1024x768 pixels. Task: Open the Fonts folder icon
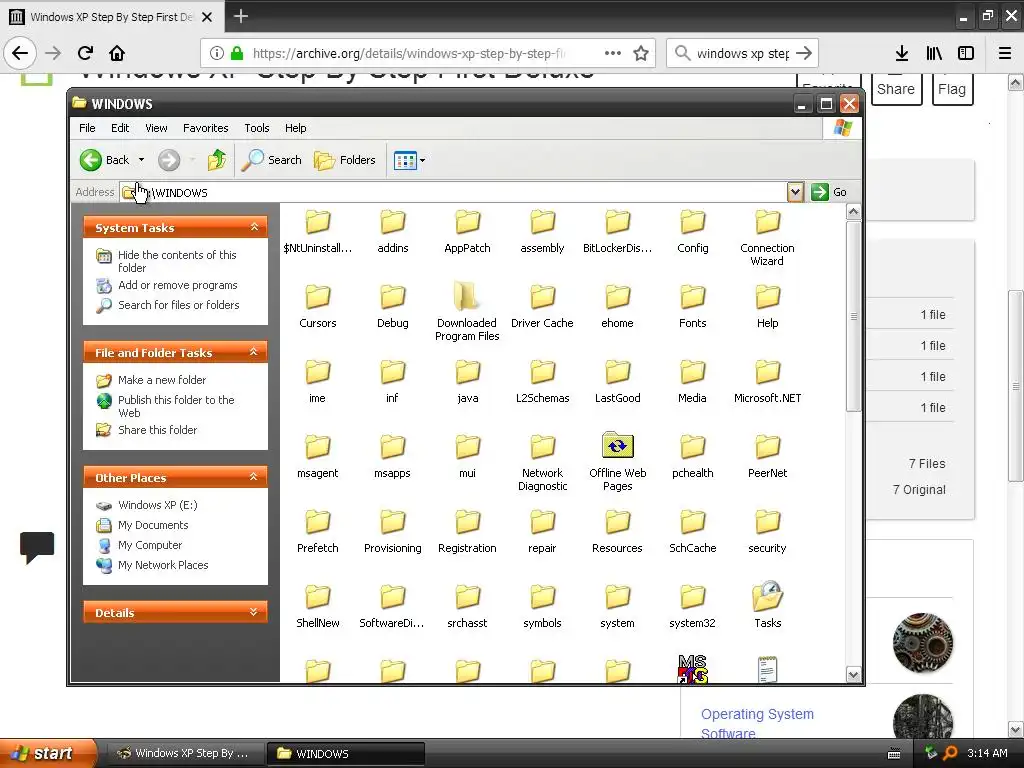tap(692, 306)
